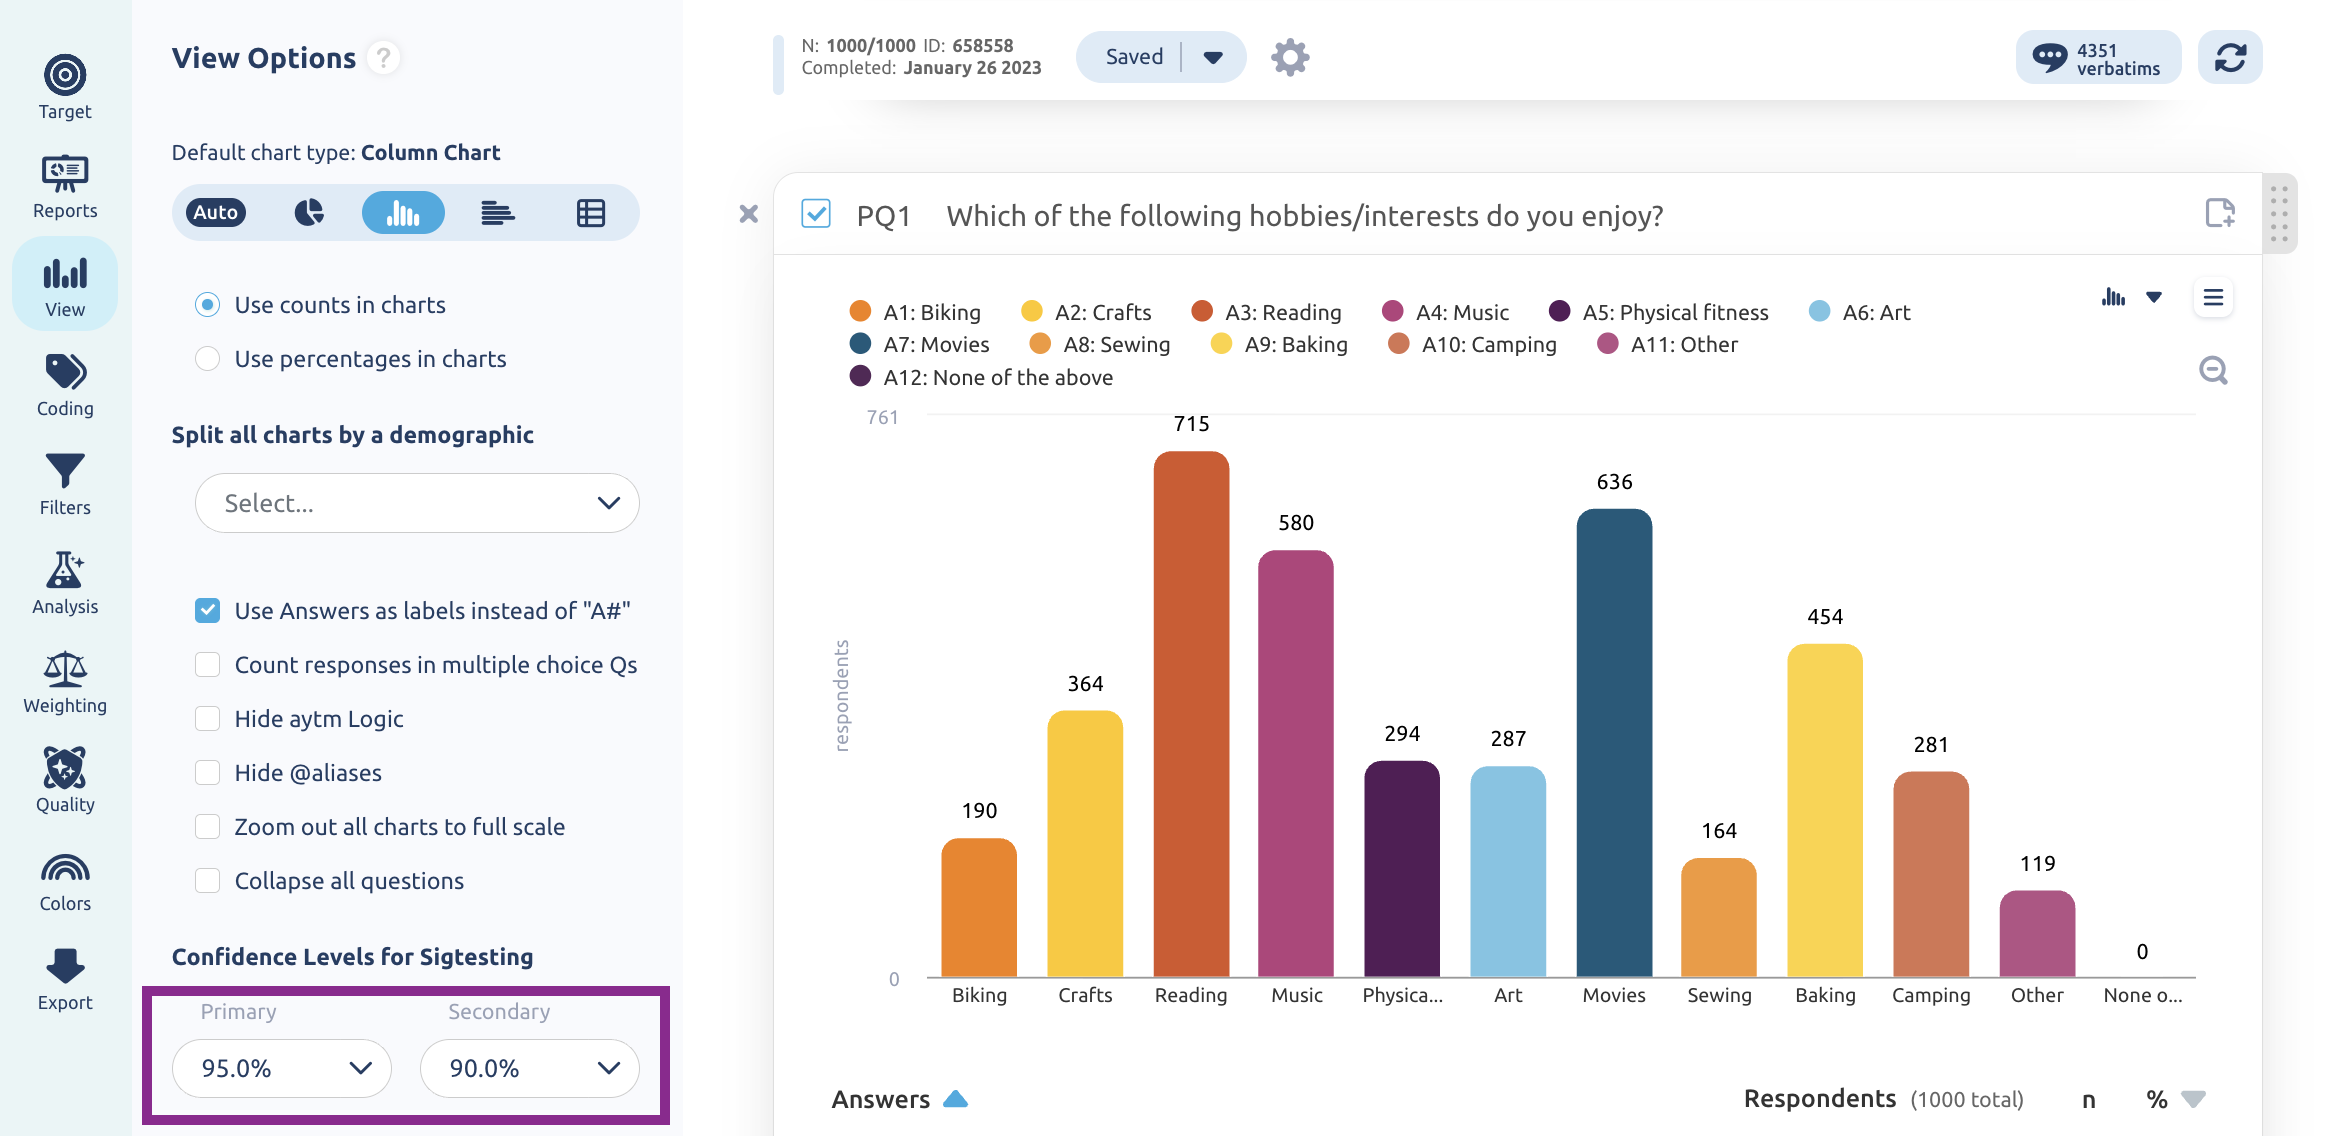Select the Auto chart type pill
The height and width of the screenshot is (1136, 2352).
[x=216, y=212]
